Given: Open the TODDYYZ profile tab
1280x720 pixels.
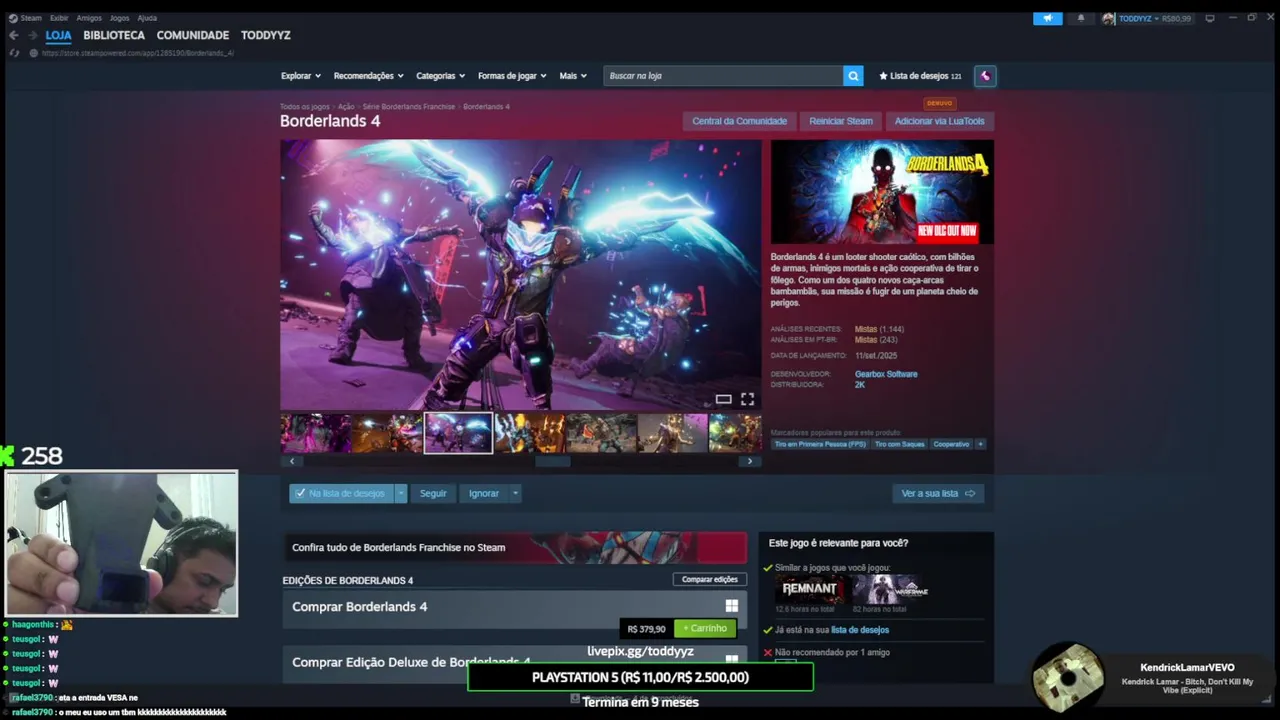Looking at the screenshot, I should [x=266, y=35].
